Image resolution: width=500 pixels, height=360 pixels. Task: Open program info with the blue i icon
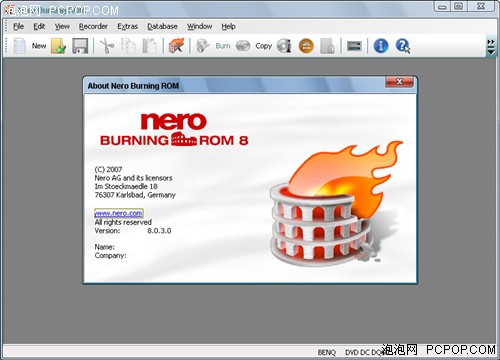(x=381, y=46)
